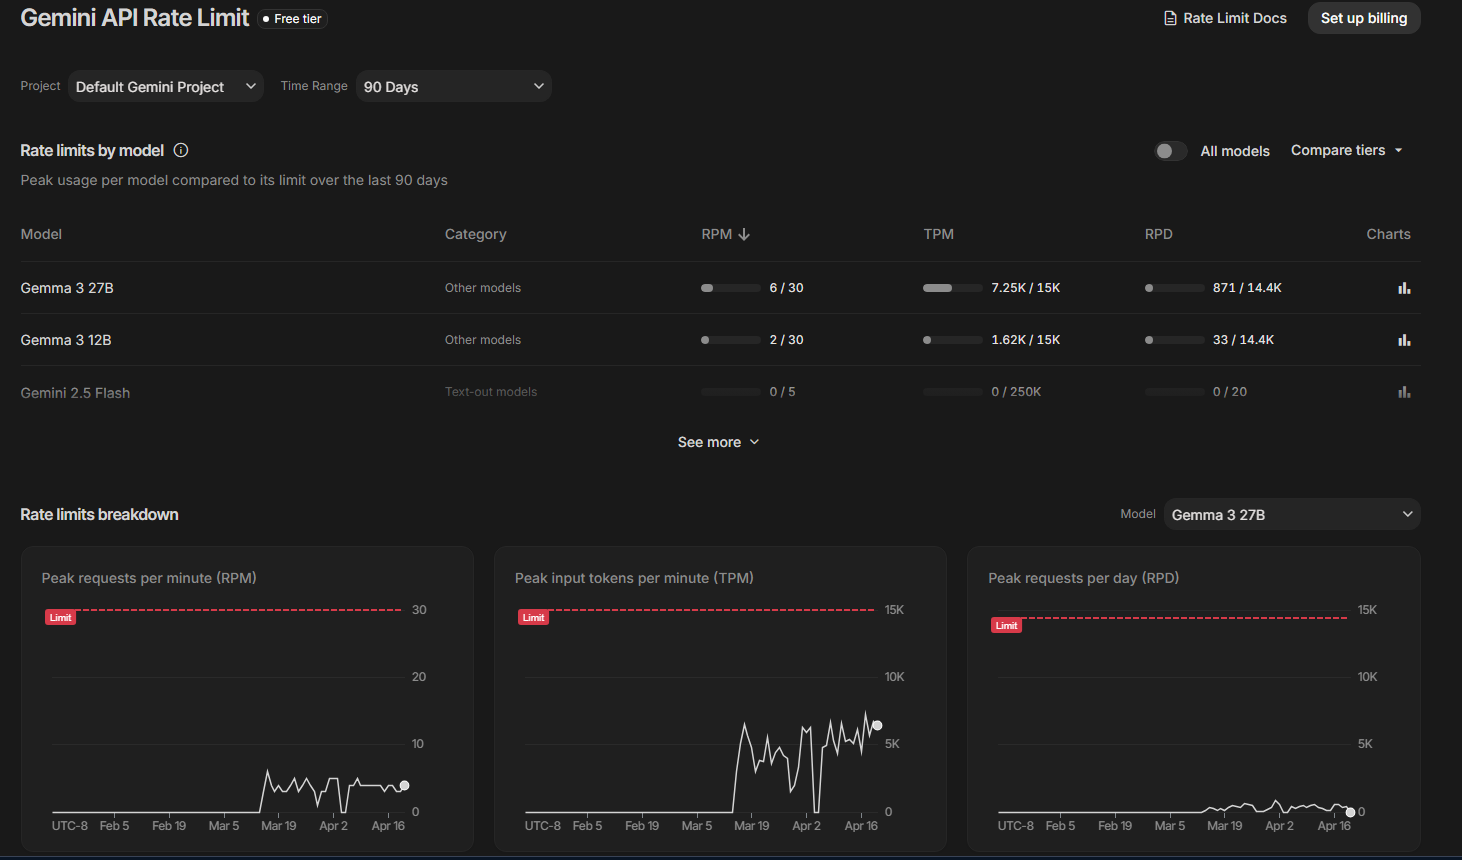Click the Free tier badge
This screenshot has width=1462, height=860.
tap(292, 19)
